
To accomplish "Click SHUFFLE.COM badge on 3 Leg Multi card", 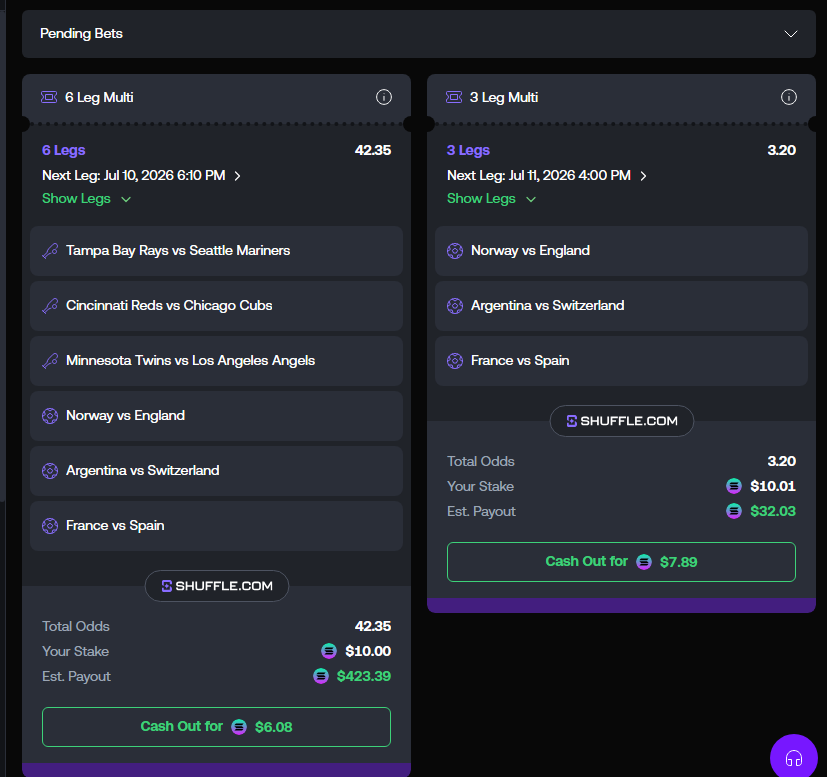I will pos(622,421).
